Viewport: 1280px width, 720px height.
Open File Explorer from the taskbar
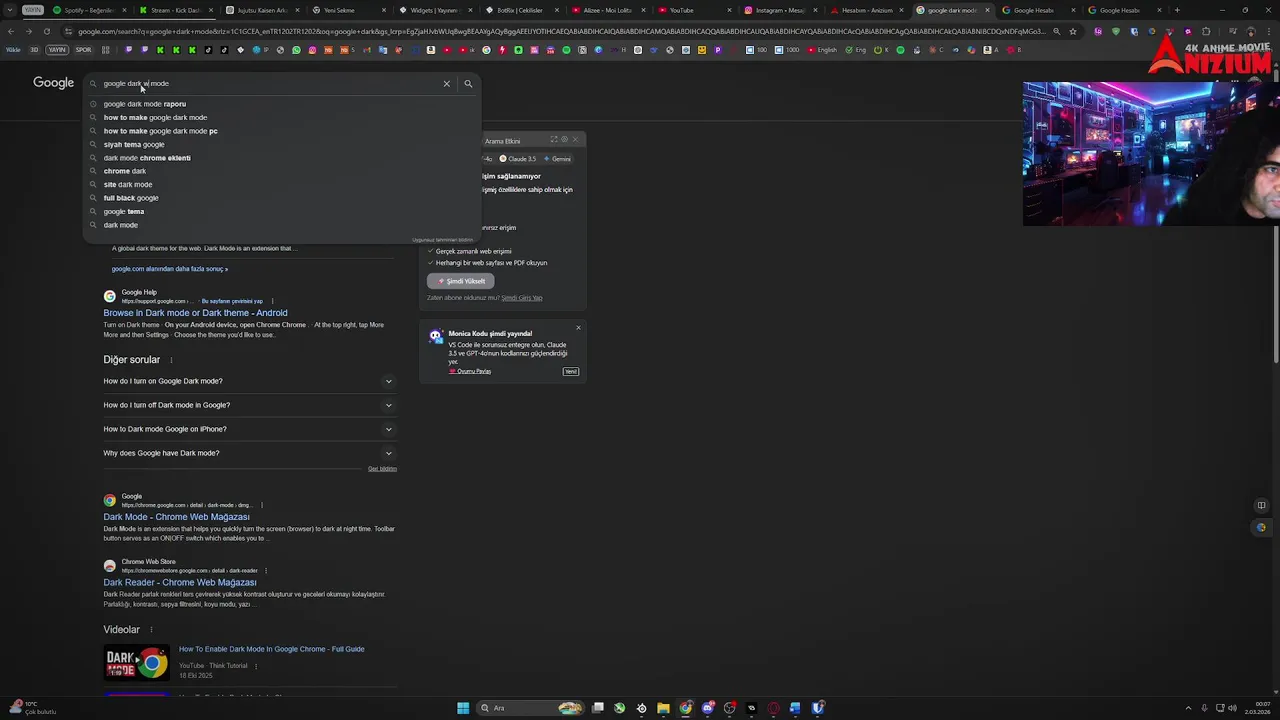pyautogui.click(x=663, y=708)
